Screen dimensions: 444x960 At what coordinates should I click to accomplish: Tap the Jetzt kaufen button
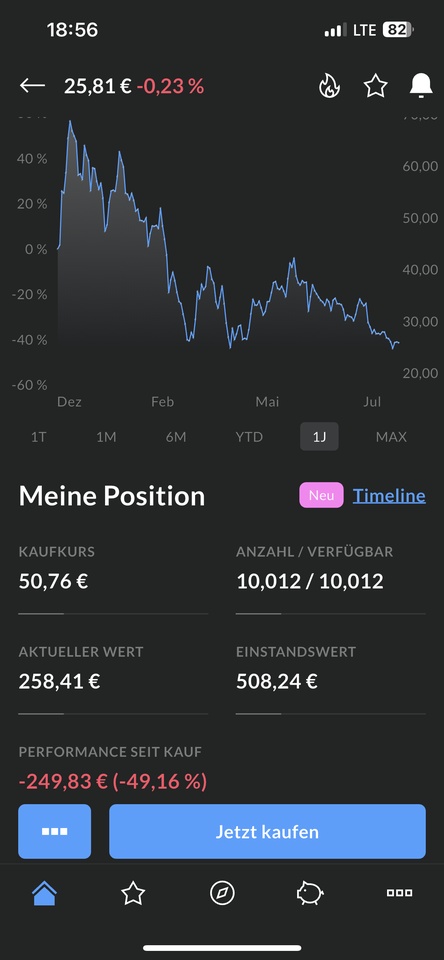click(x=267, y=831)
